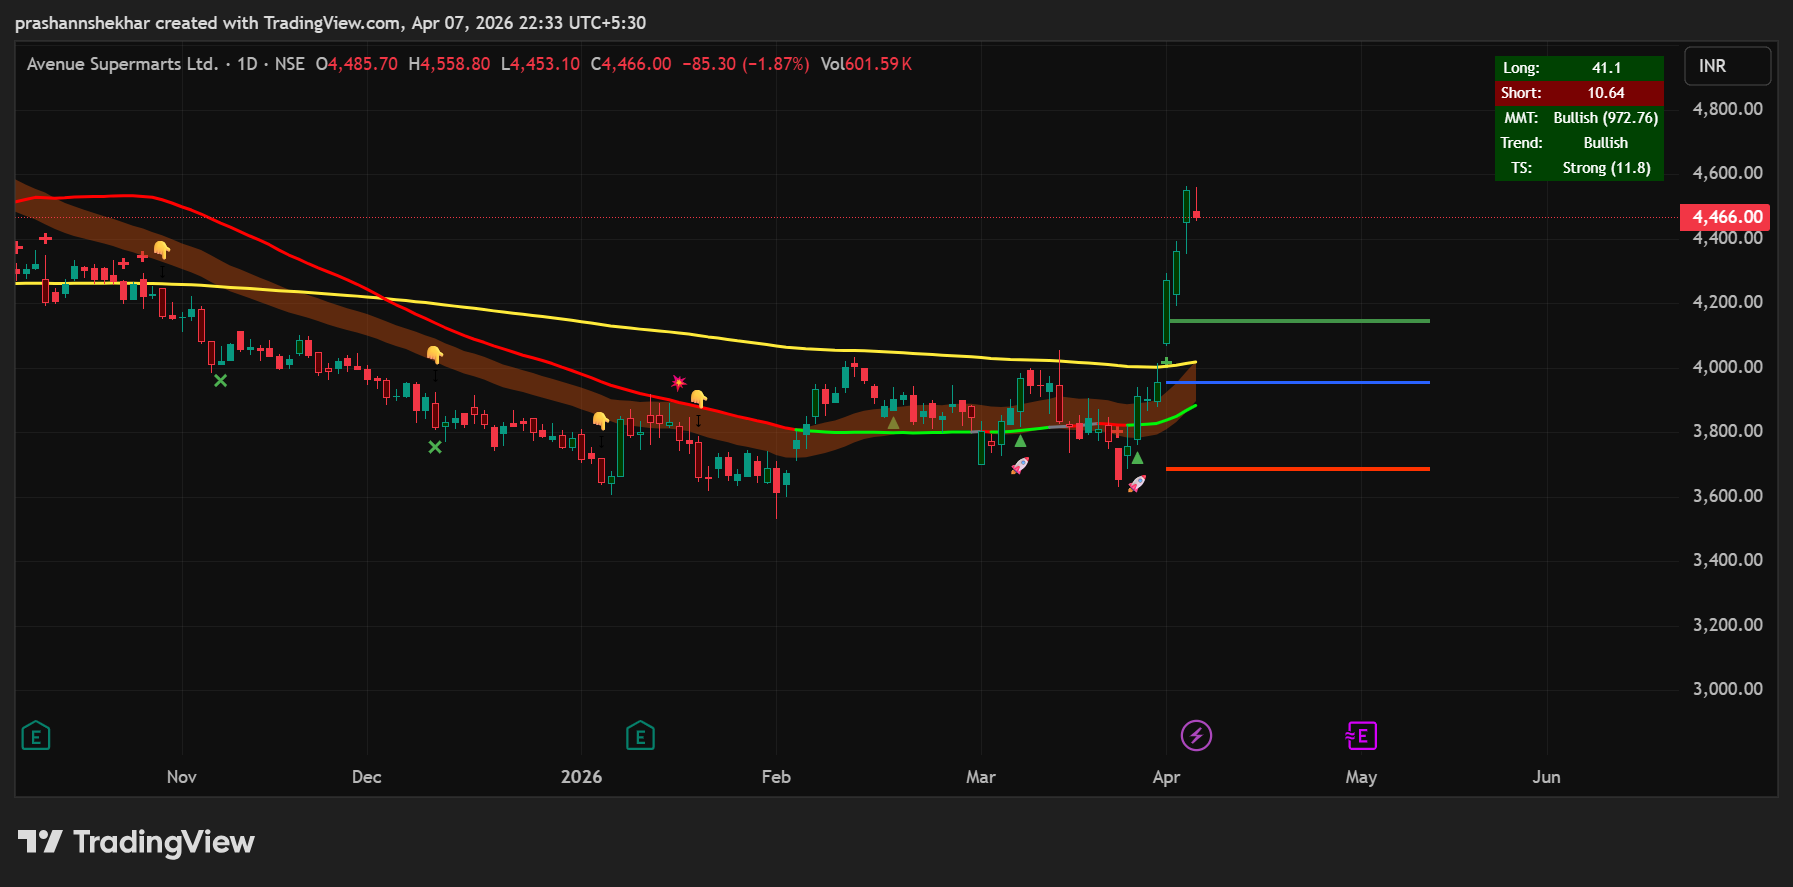Screen dimensions: 1793x887
Task: Click the 4,600.00 price axis label
Action: pos(1727,173)
